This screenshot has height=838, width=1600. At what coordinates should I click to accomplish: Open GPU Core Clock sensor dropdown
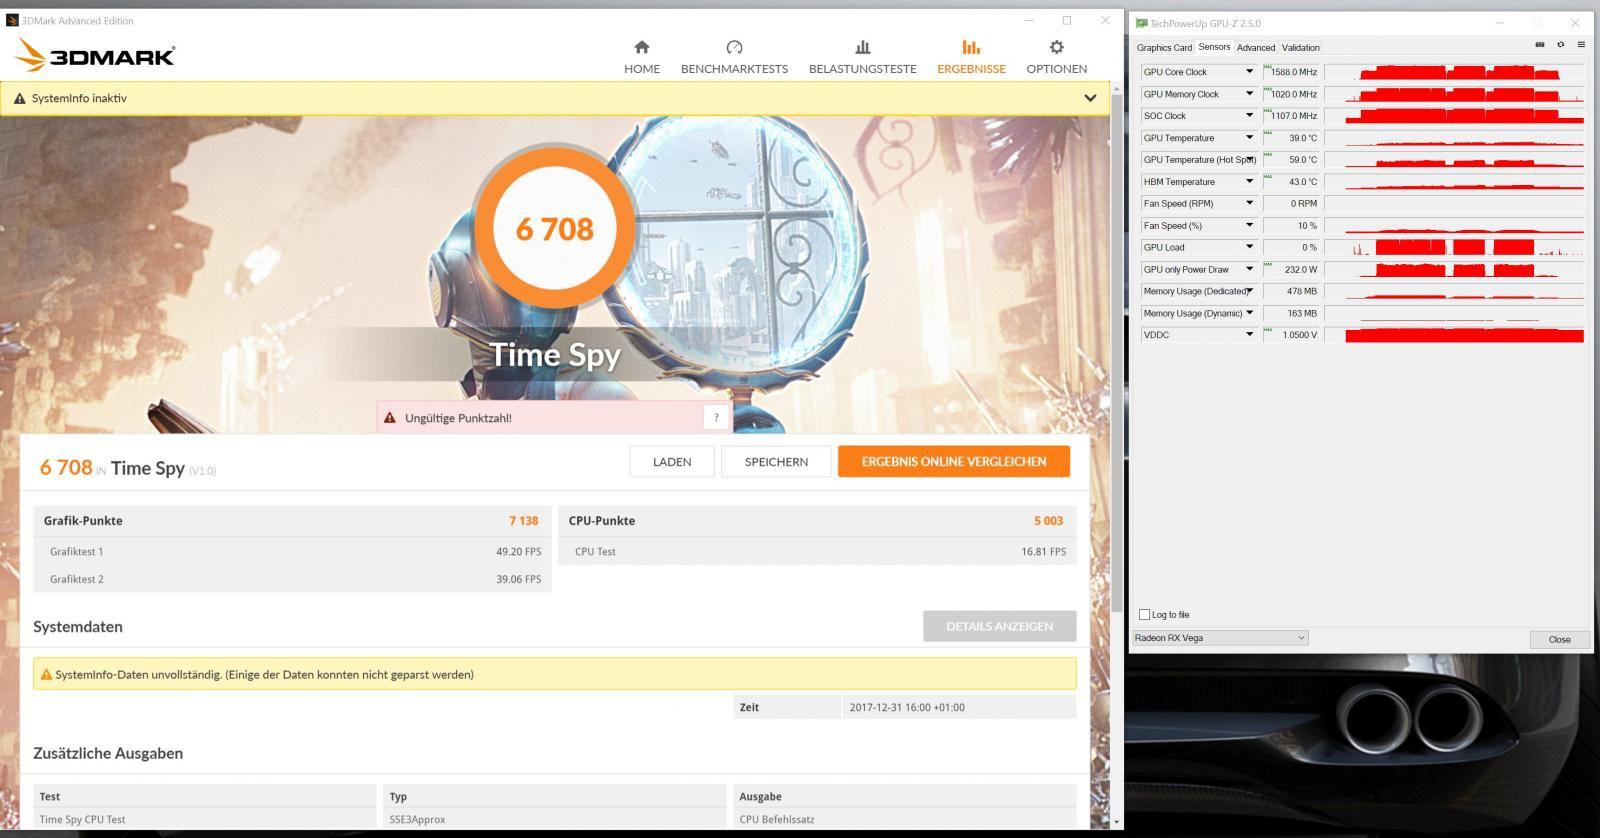(x=1249, y=72)
